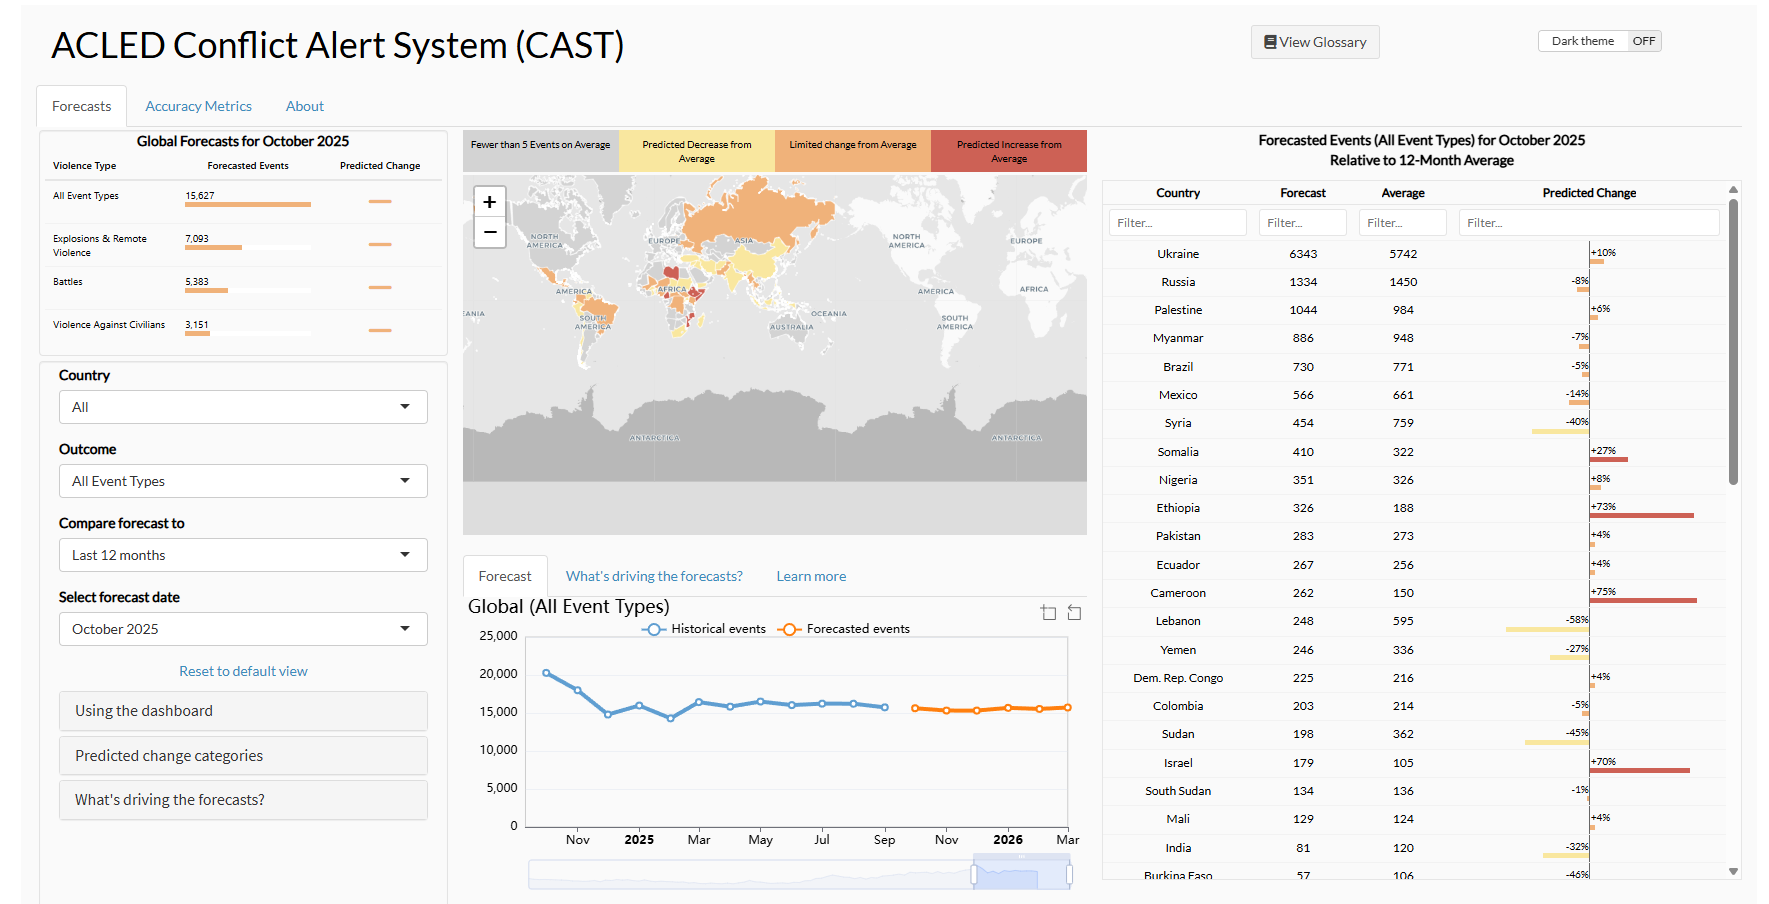Click Reset to default view link
Viewport: 1769px width, 904px height.
point(243,671)
